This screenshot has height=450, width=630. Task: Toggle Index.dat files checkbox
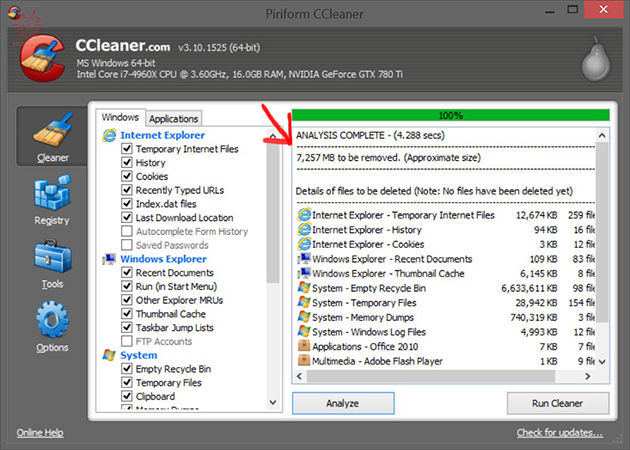point(127,204)
